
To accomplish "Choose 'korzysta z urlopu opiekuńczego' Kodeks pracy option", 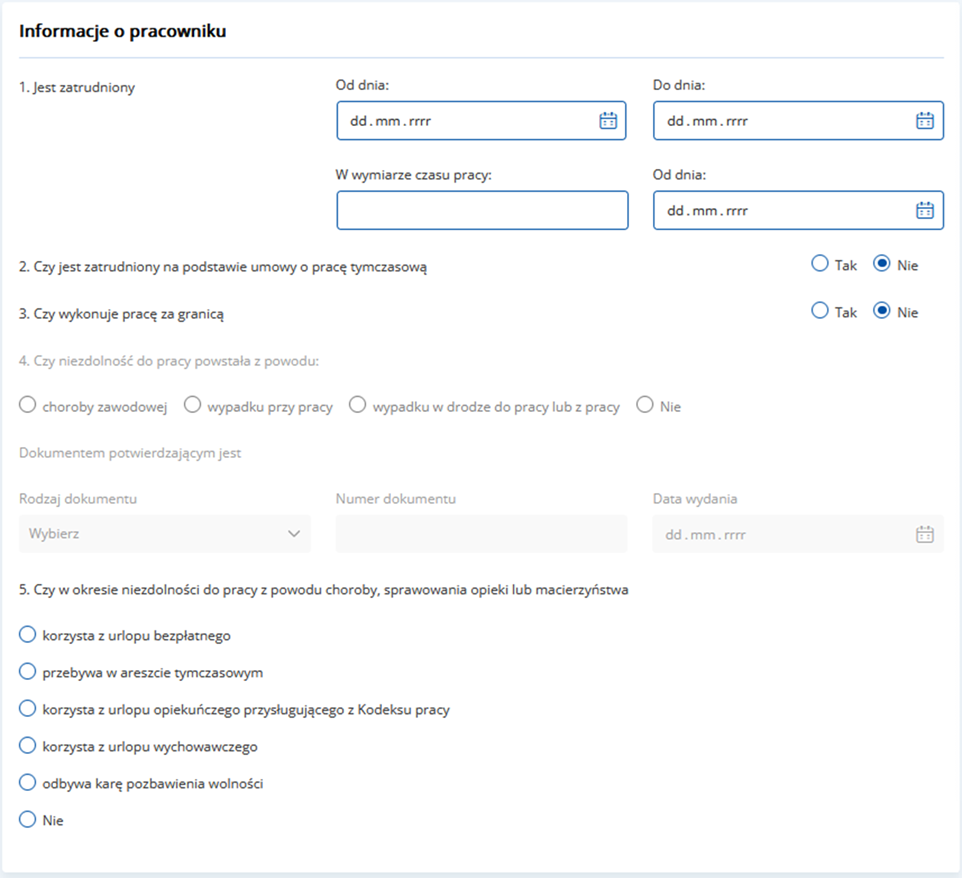I will (x=27, y=708).
